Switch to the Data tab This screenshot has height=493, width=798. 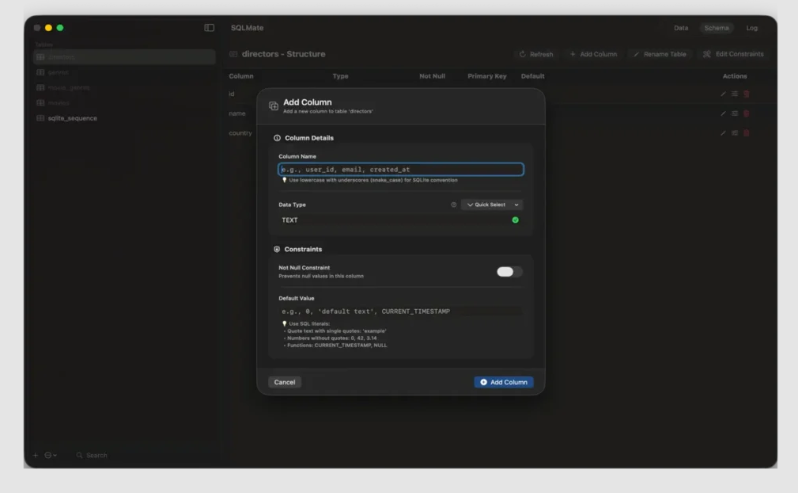(681, 28)
